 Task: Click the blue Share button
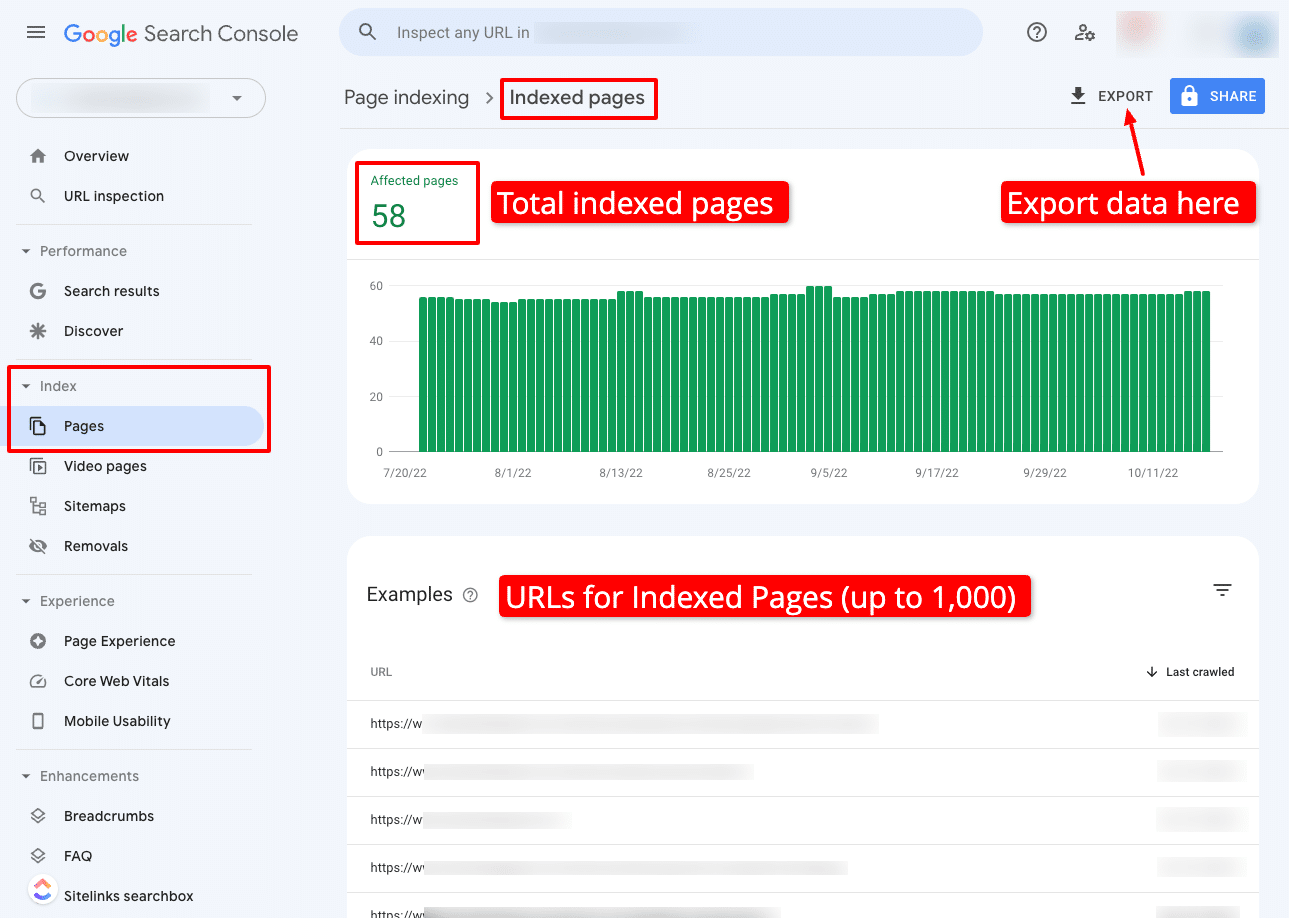pyautogui.click(x=1217, y=97)
